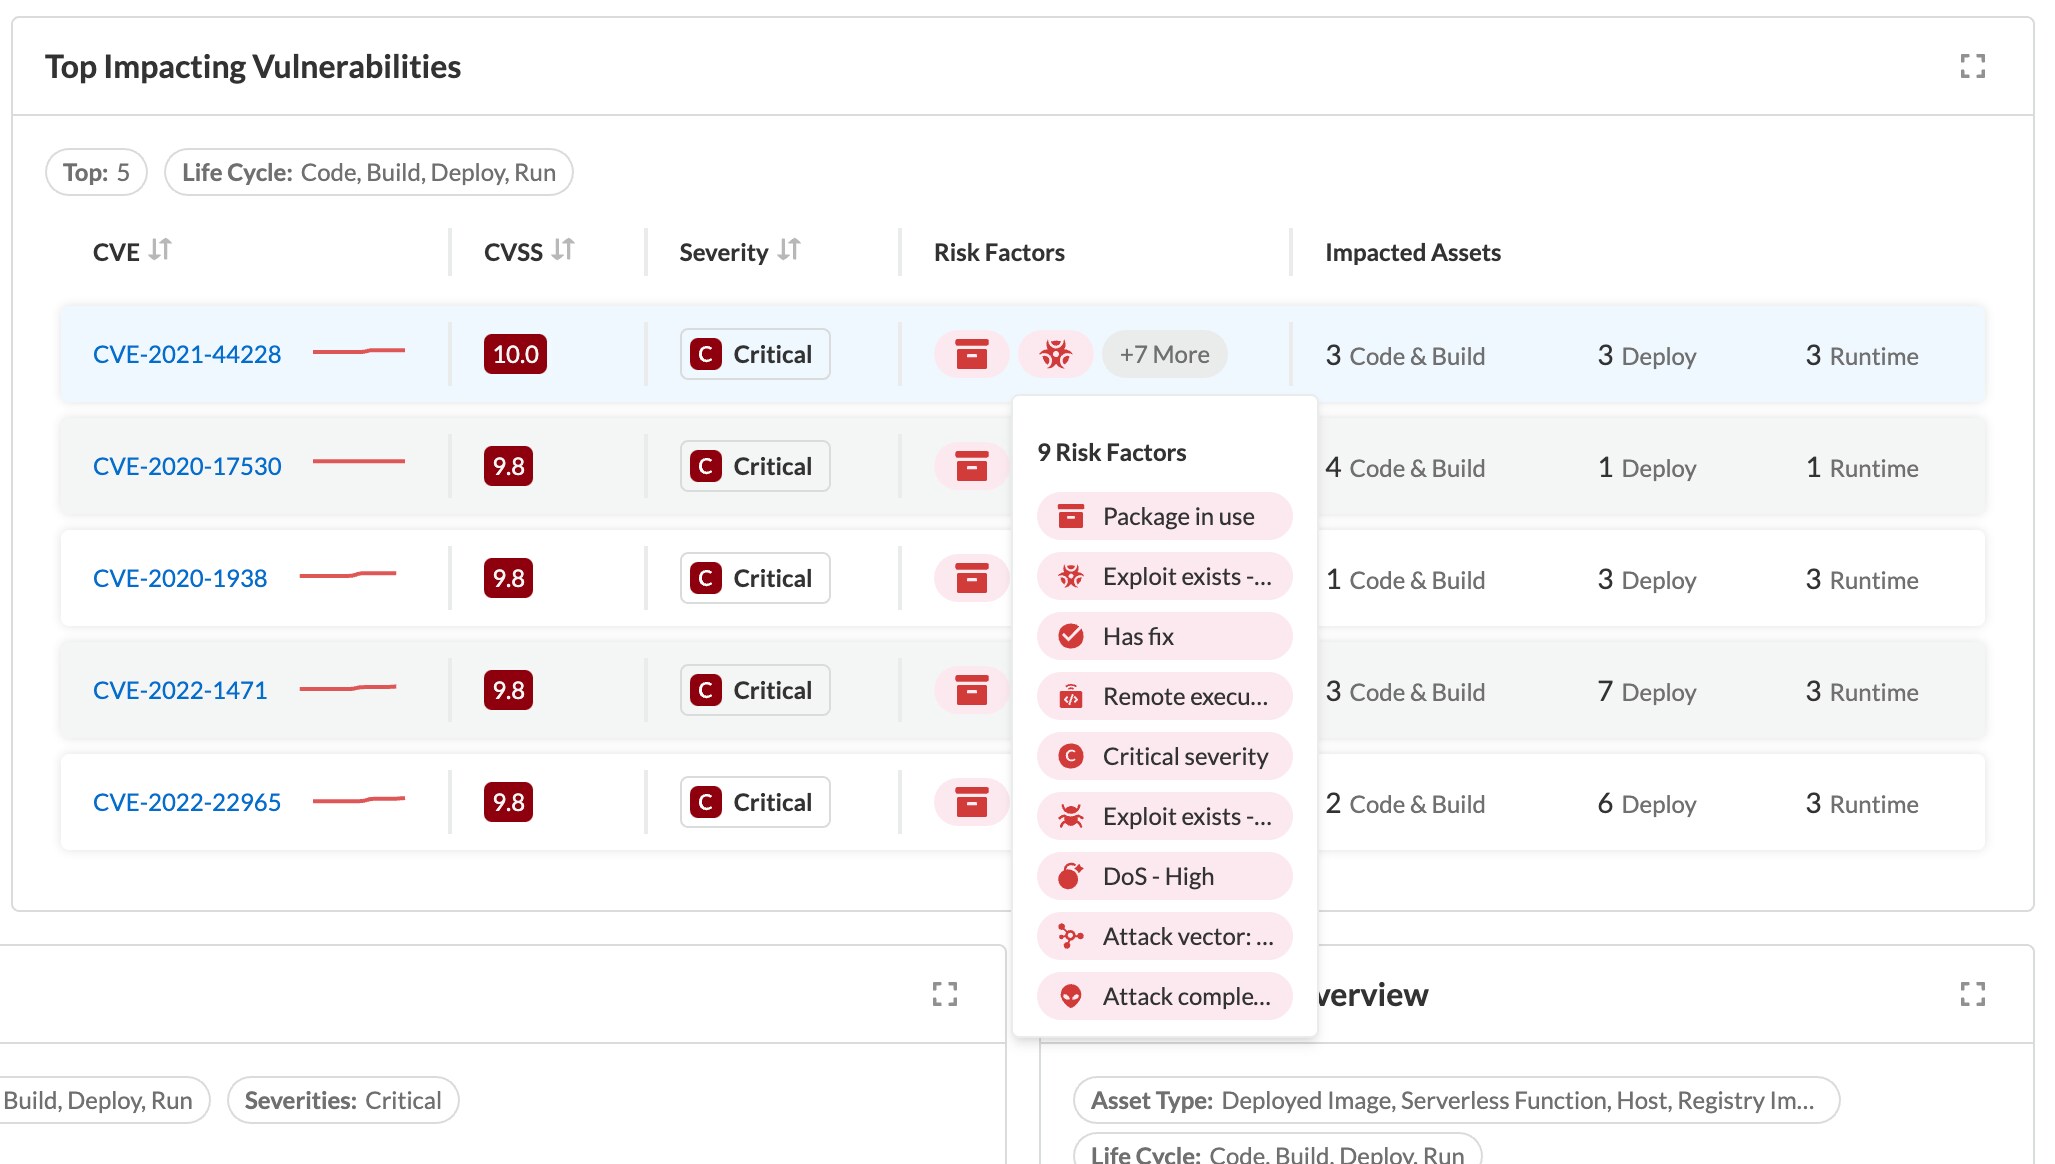This screenshot has height=1164, width=2055.
Task: Select 'Critical severity' risk factor entry
Action: (x=1164, y=756)
